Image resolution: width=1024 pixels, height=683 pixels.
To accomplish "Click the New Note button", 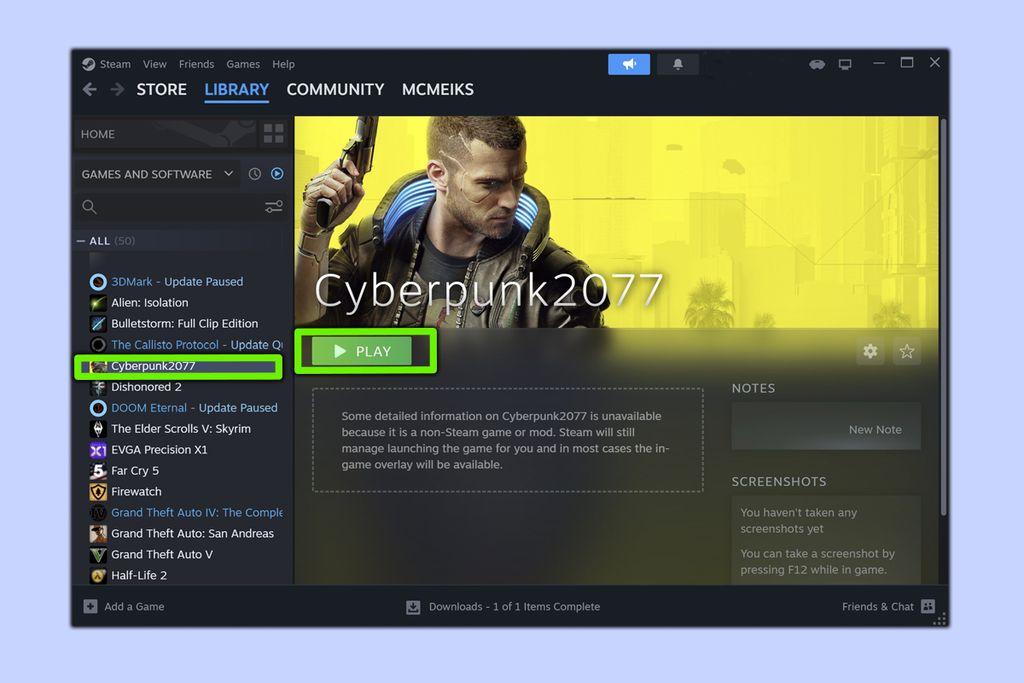I will coord(874,428).
